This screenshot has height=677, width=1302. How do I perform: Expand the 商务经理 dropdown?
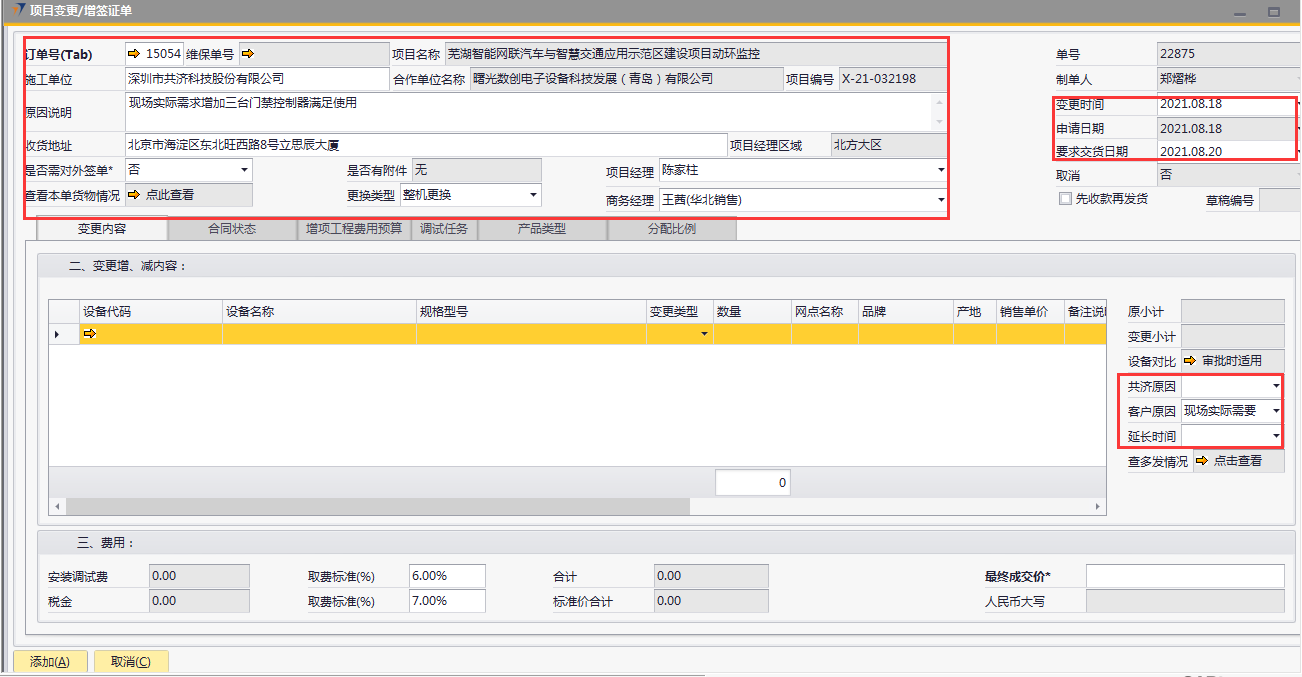pyautogui.click(x=940, y=200)
